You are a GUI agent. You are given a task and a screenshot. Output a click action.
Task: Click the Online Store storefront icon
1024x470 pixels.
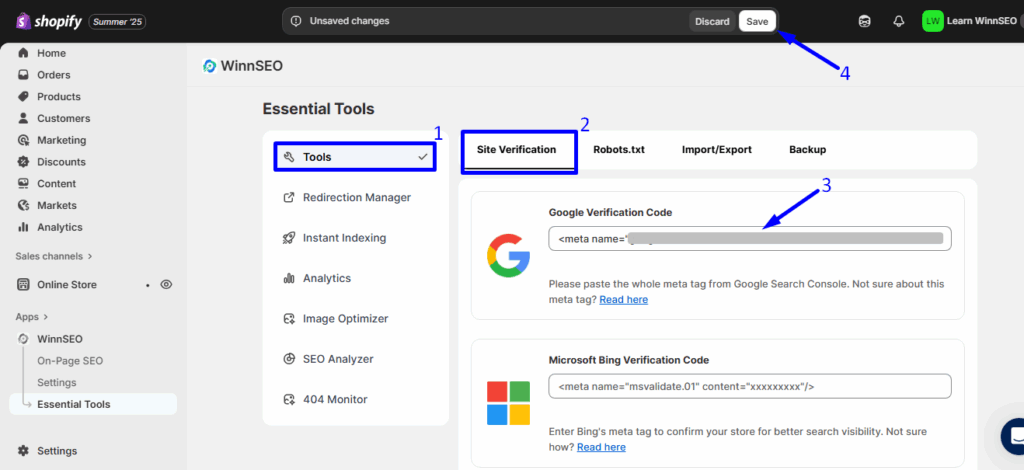tap(24, 285)
